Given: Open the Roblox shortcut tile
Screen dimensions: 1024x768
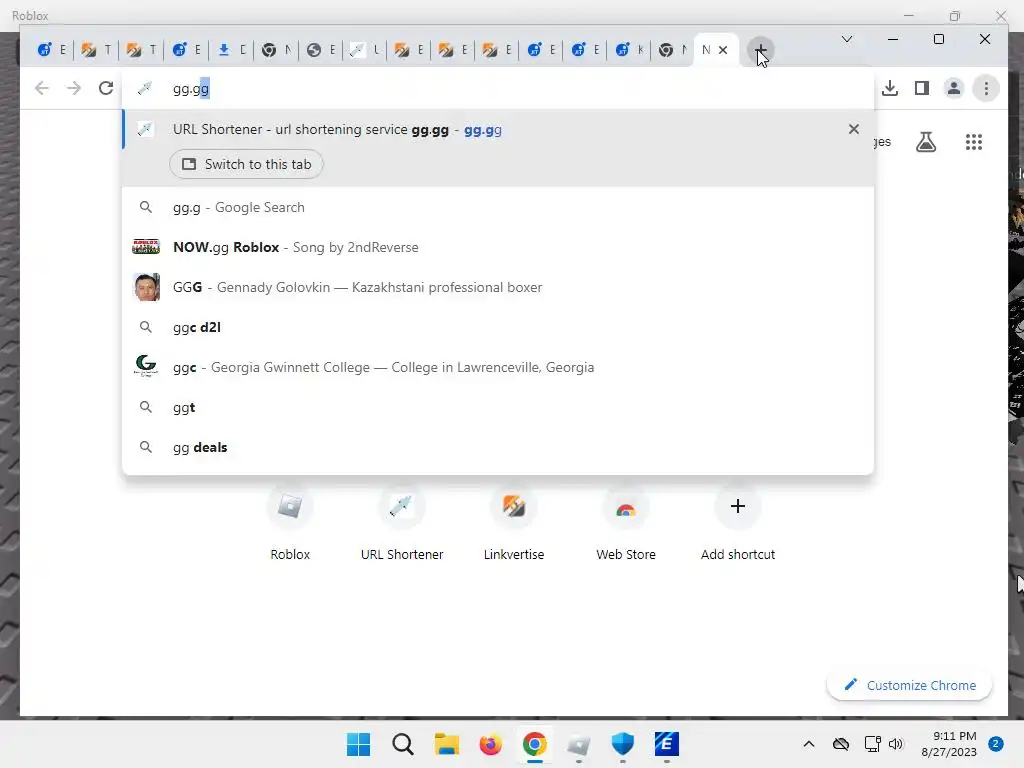Looking at the screenshot, I should 290,524.
